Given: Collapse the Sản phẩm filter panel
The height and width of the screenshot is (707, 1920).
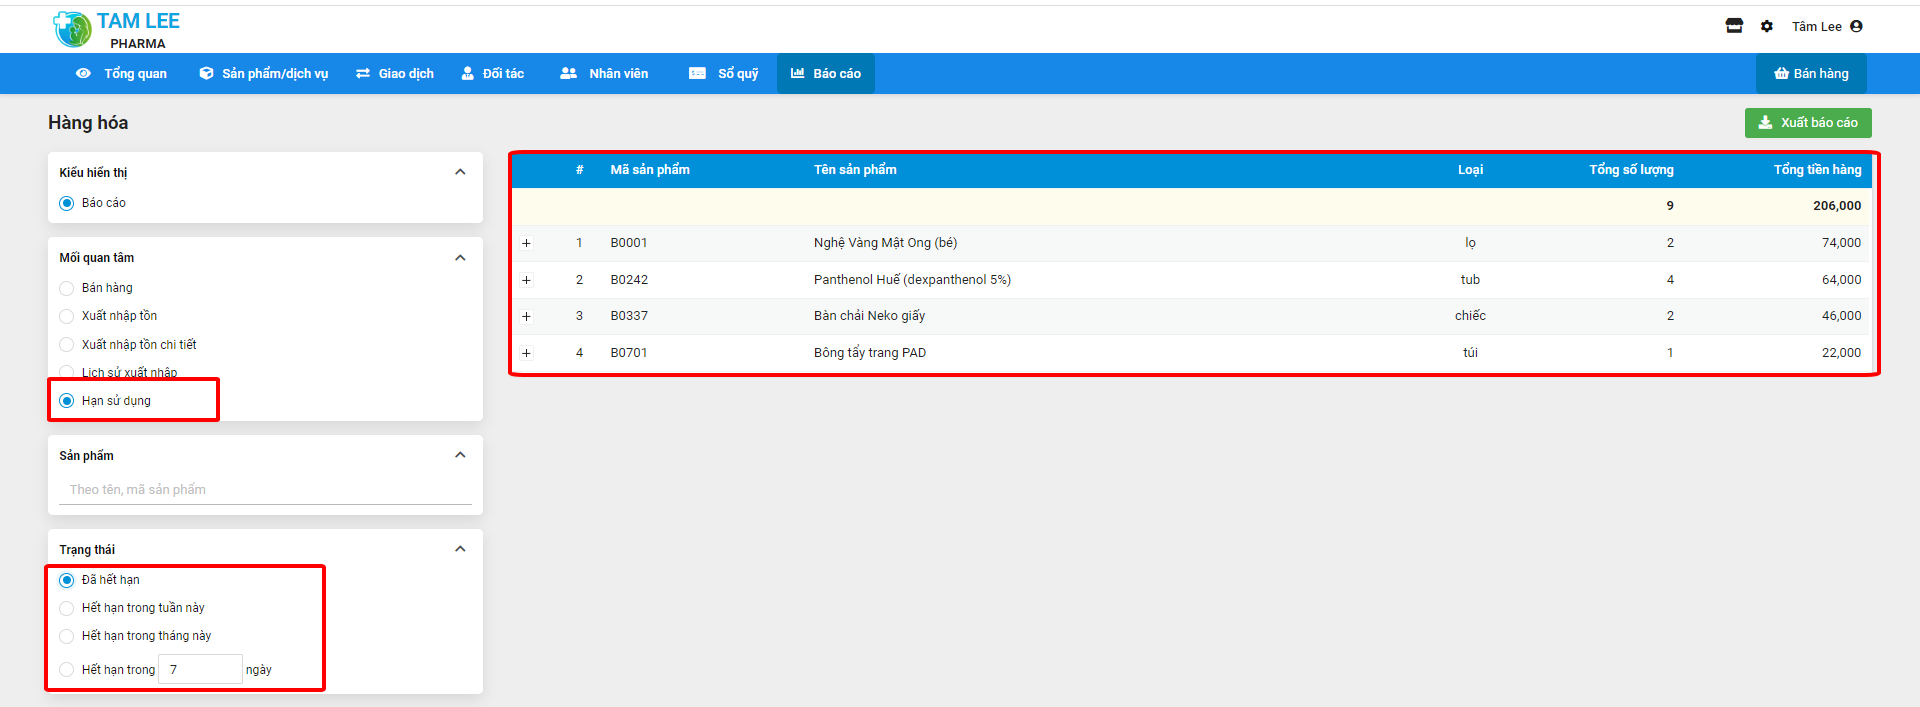Looking at the screenshot, I should click(460, 455).
